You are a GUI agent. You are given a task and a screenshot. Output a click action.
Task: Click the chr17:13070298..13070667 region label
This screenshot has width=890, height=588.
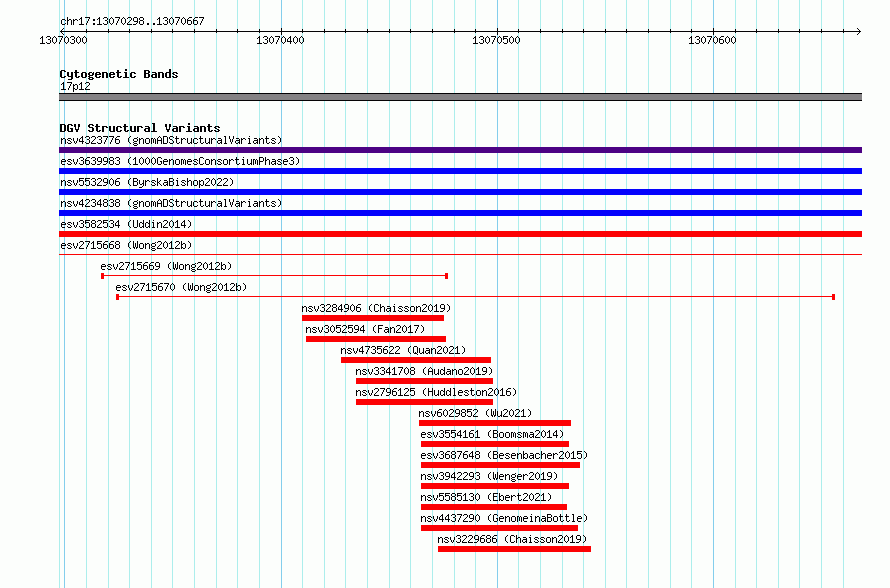click(132, 21)
